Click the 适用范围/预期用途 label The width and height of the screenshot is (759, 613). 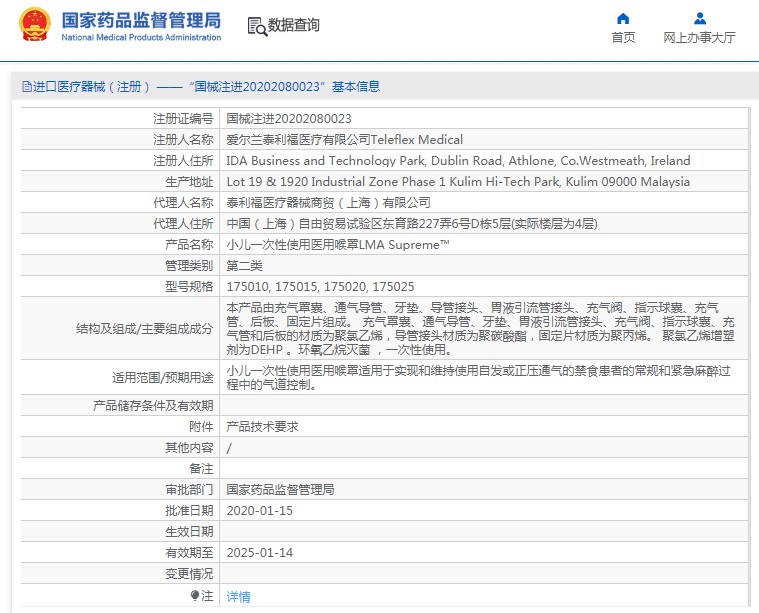click(163, 378)
